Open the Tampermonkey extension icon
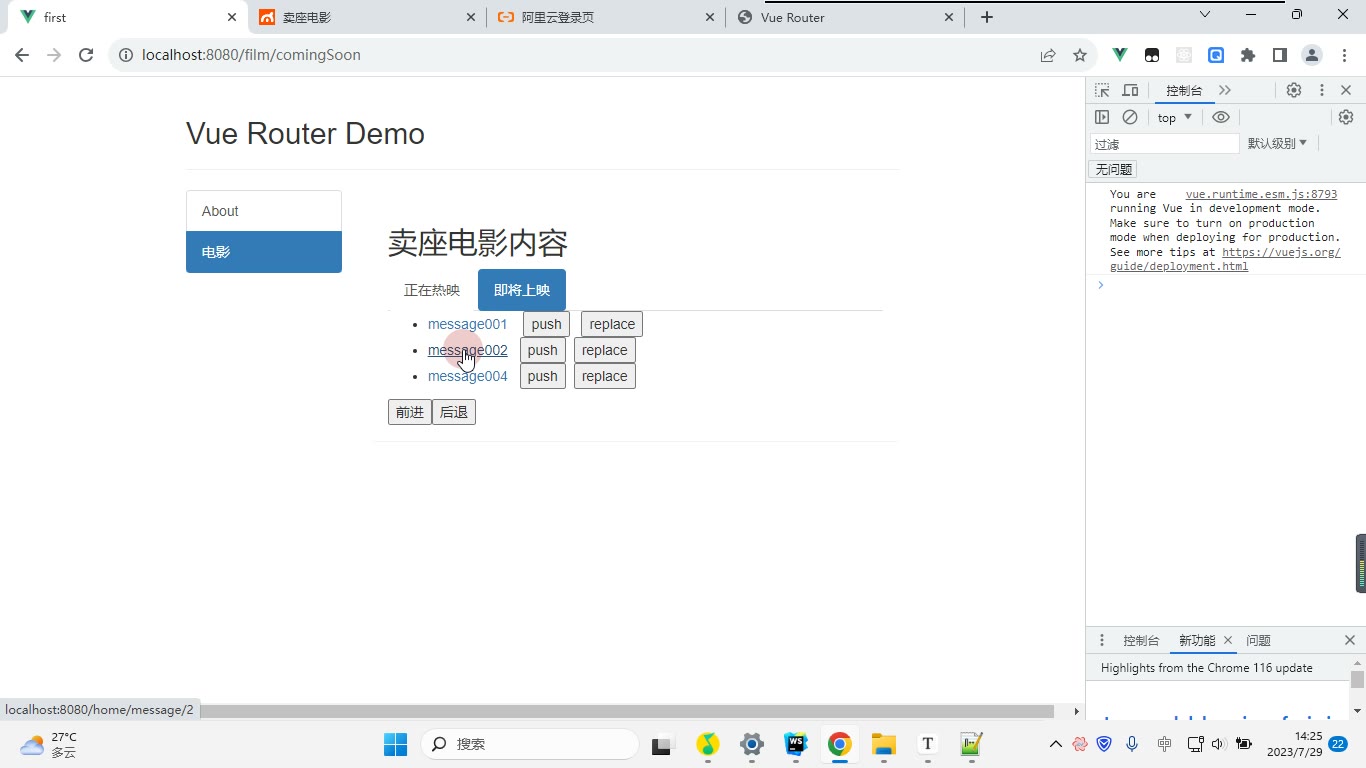Viewport: 1366px width, 768px height. click(x=1152, y=55)
